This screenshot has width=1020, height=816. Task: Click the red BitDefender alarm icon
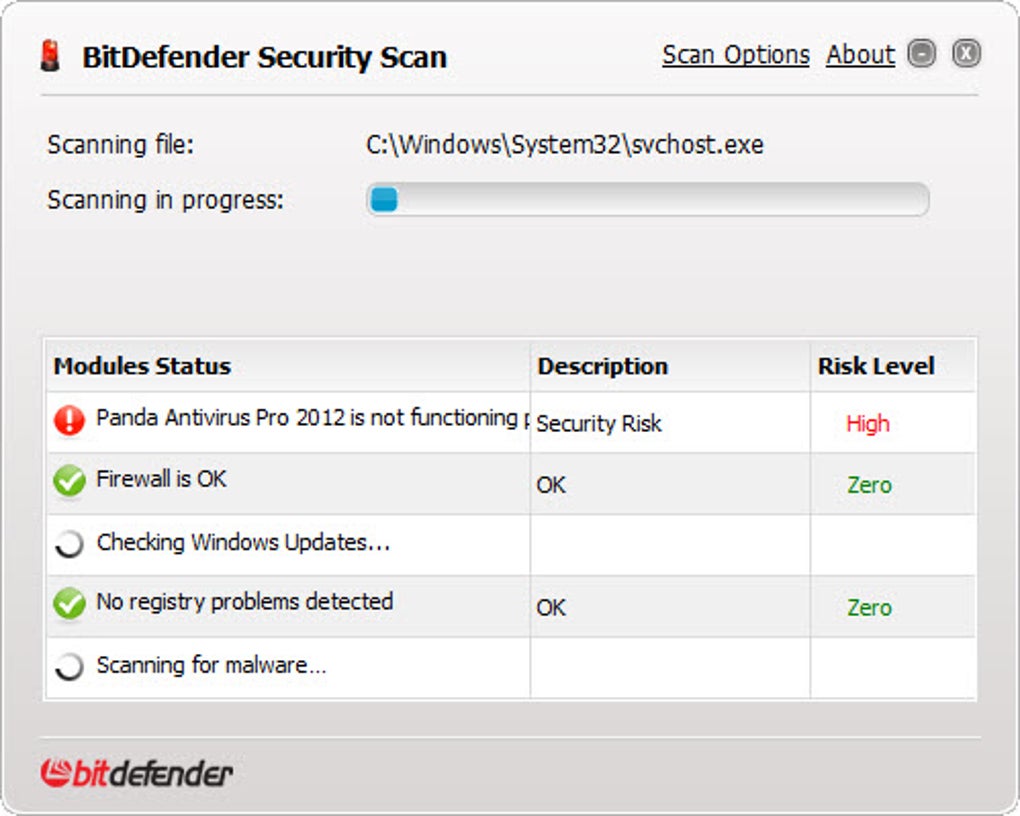point(49,54)
